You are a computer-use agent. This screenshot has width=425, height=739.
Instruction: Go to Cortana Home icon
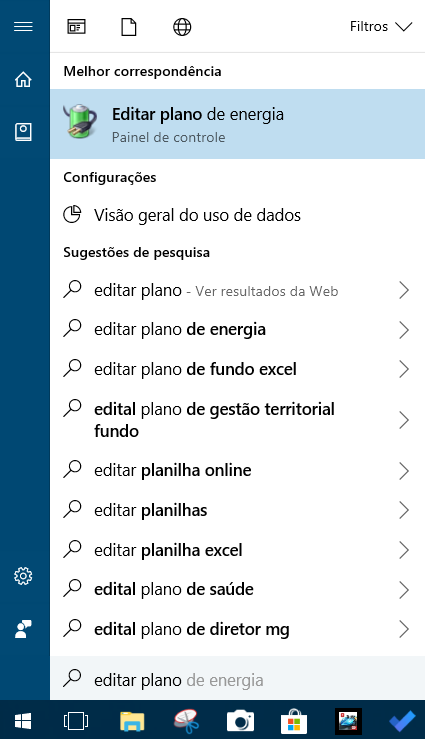(x=23, y=80)
